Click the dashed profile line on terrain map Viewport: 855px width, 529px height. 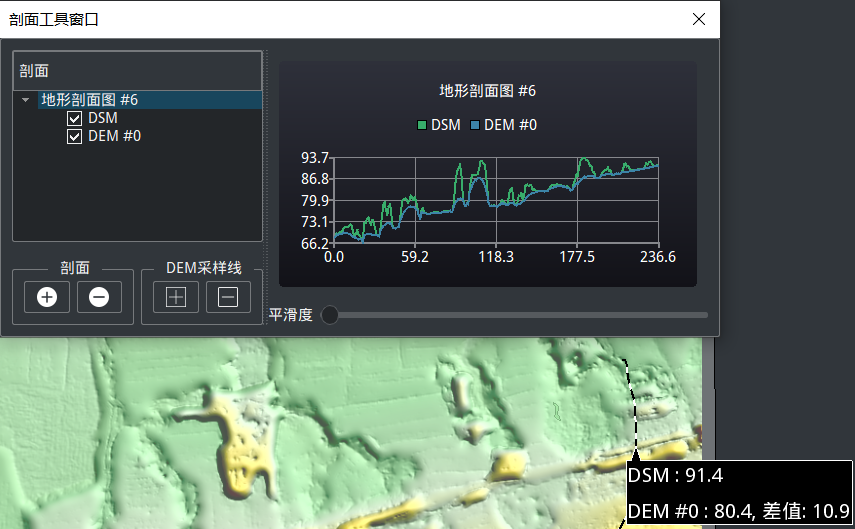pos(633,404)
